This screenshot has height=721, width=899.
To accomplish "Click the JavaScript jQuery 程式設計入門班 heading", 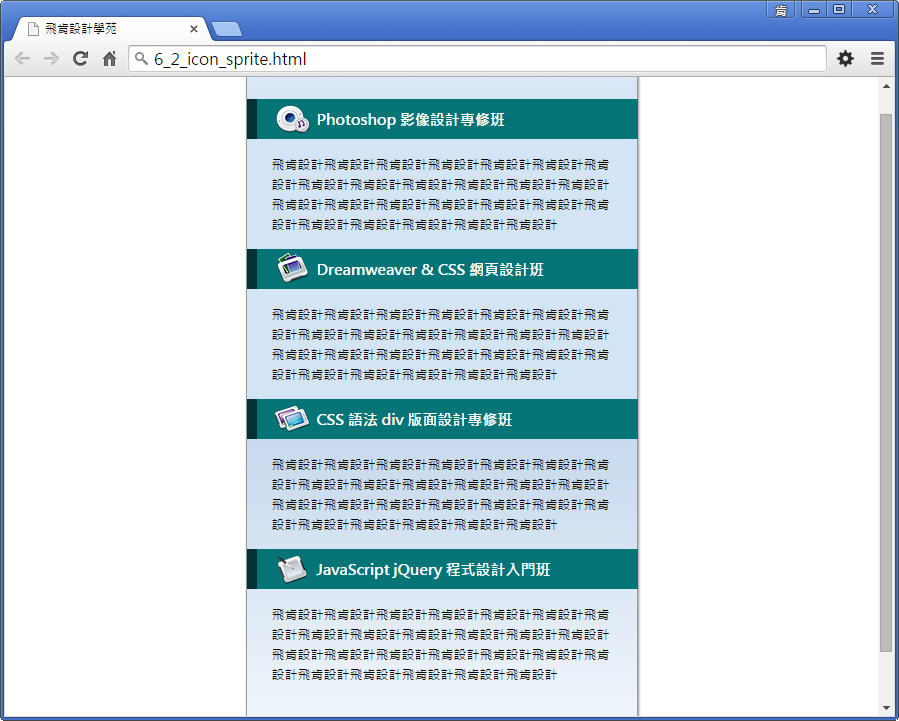I will [433, 570].
